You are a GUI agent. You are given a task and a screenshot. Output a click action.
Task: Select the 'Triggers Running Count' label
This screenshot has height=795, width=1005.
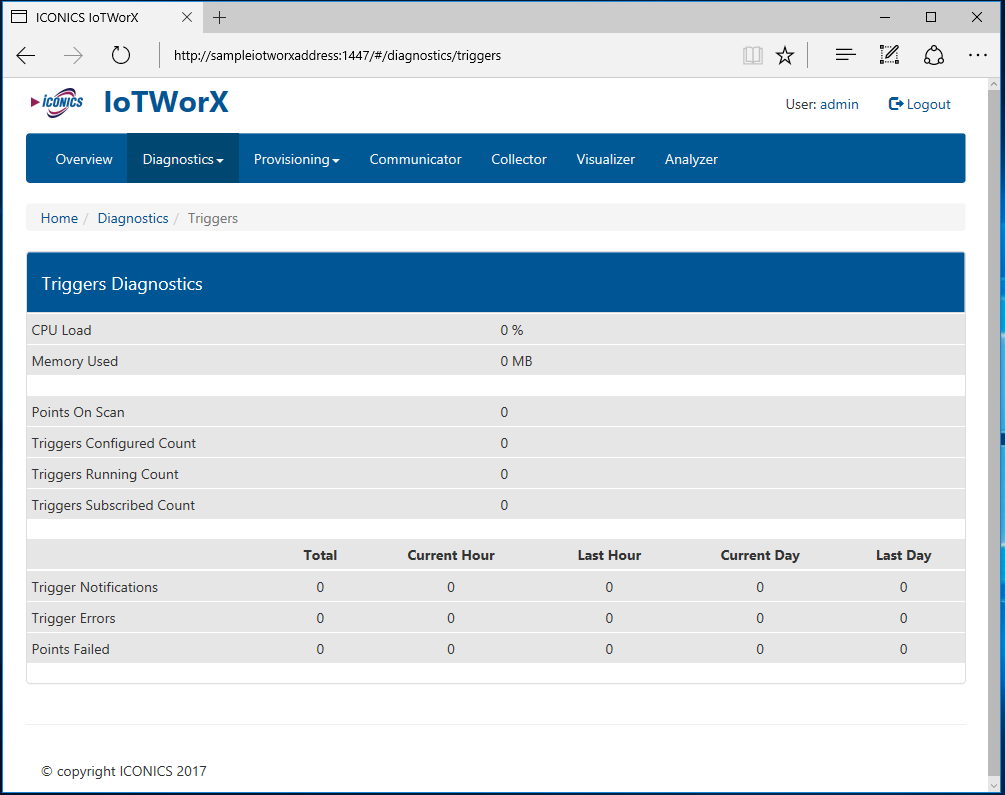(105, 474)
